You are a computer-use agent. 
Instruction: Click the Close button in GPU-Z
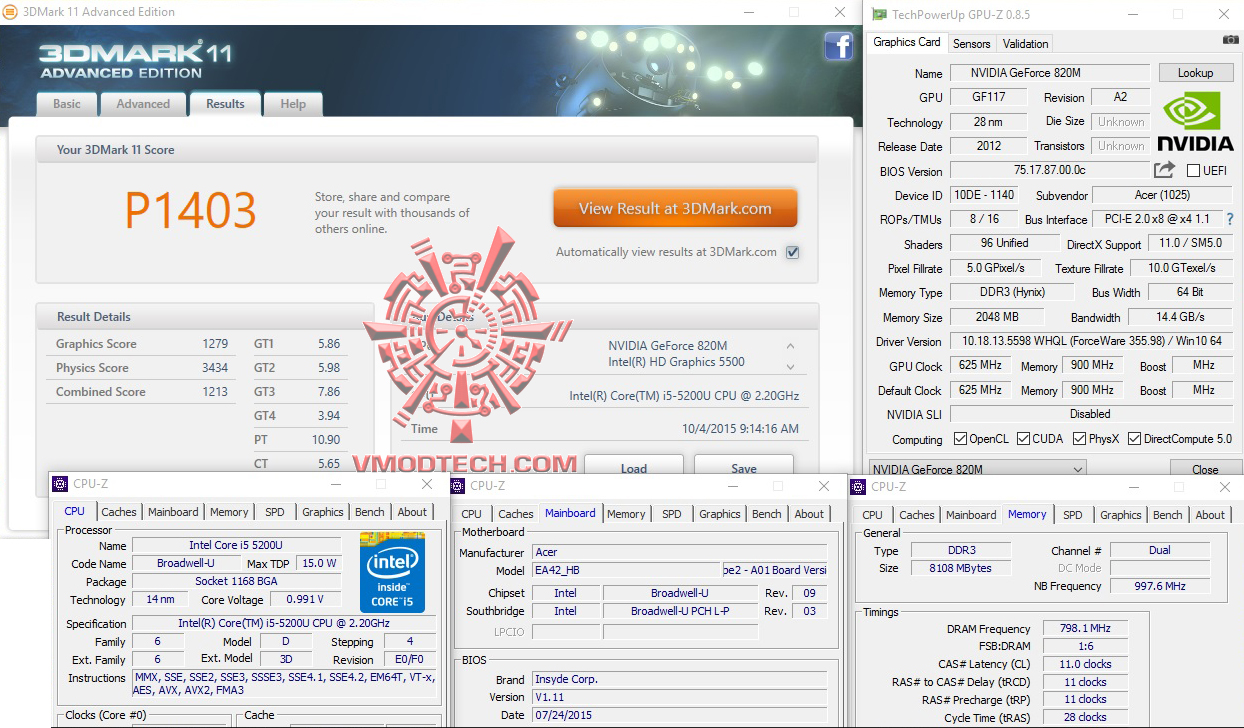(1205, 469)
